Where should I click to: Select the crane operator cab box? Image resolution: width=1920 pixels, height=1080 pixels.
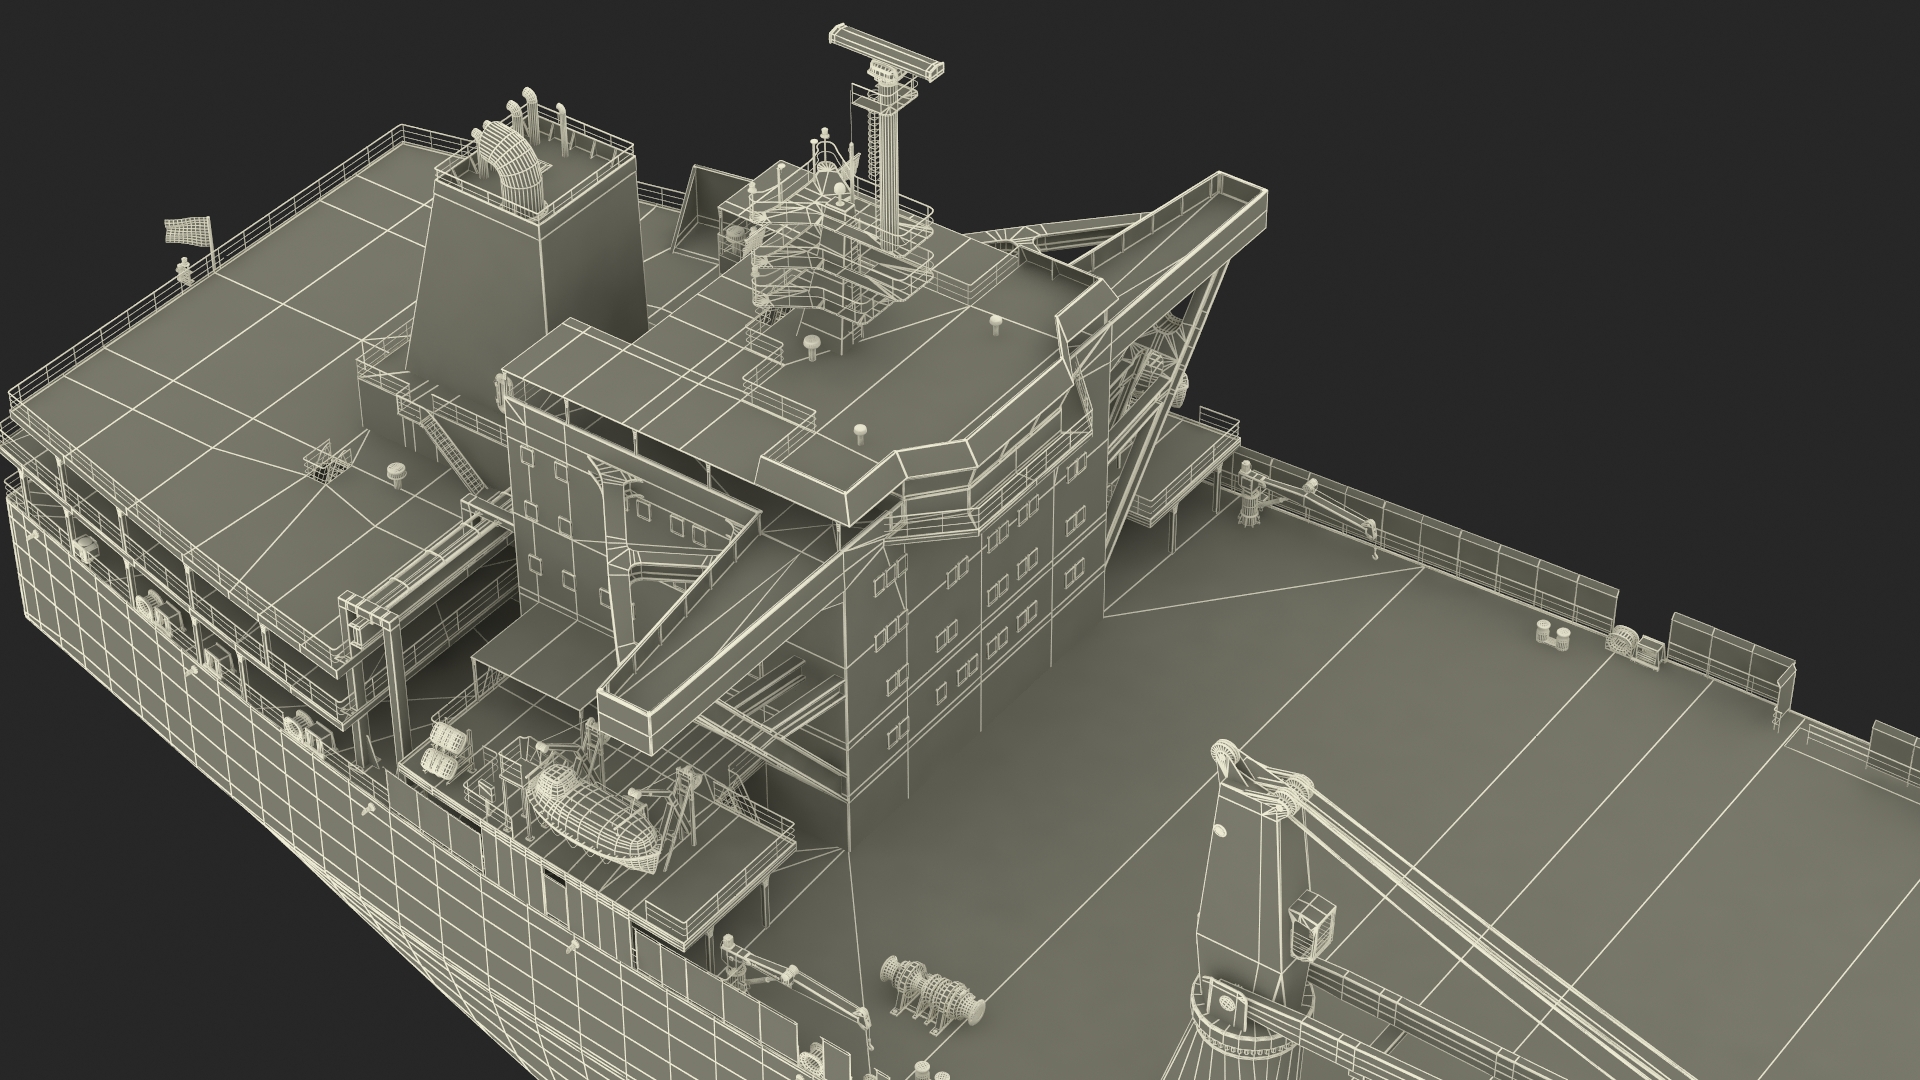click(1311, 925)
